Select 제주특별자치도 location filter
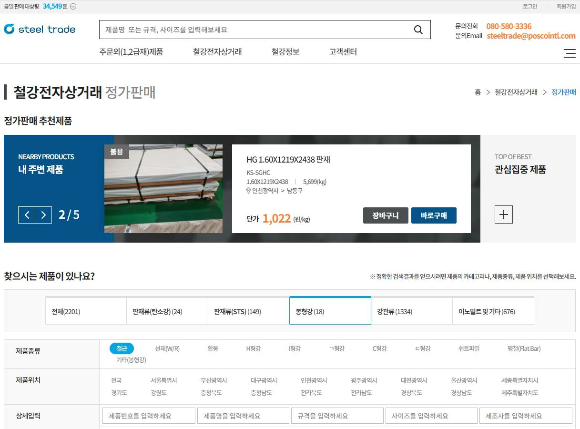This screenshot has height=429, width=580. (x=520, y=393)
